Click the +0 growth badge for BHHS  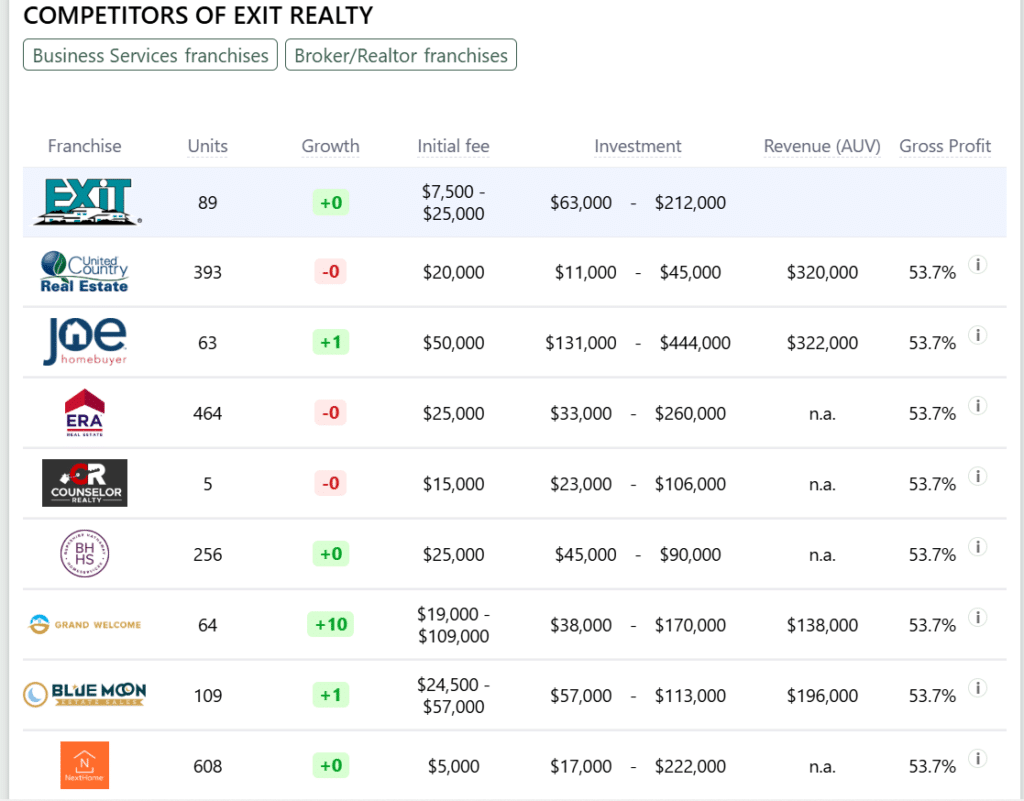330,554
